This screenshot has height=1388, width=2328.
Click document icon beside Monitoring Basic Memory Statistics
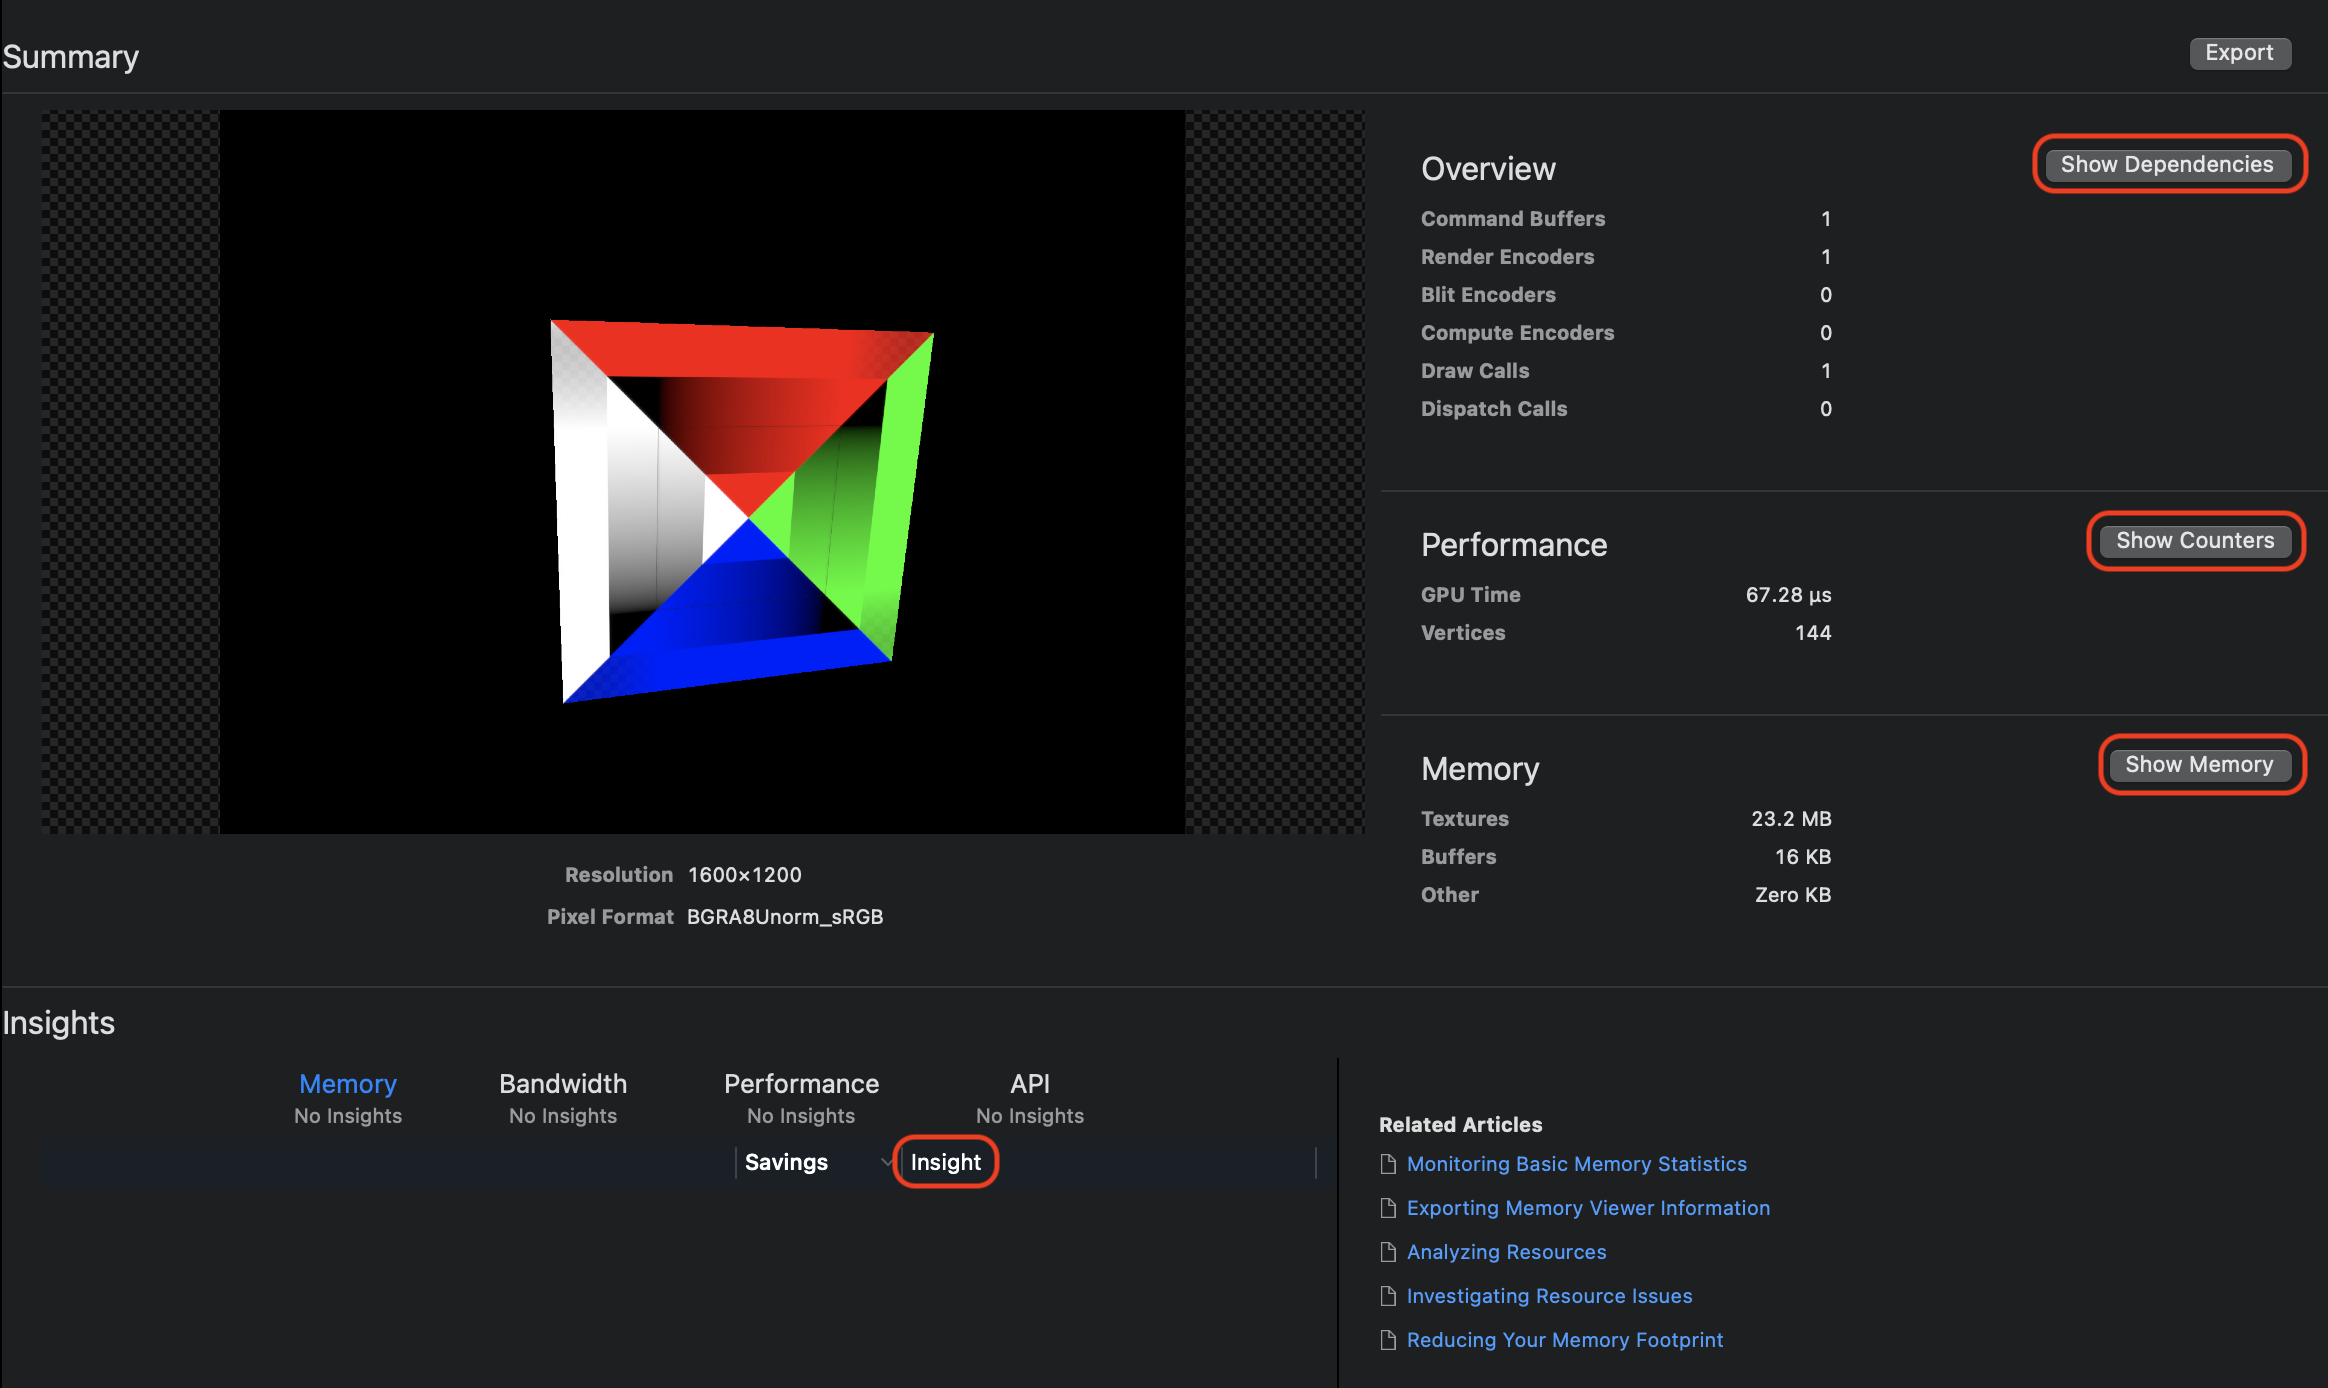(x=1388, y=1164)
